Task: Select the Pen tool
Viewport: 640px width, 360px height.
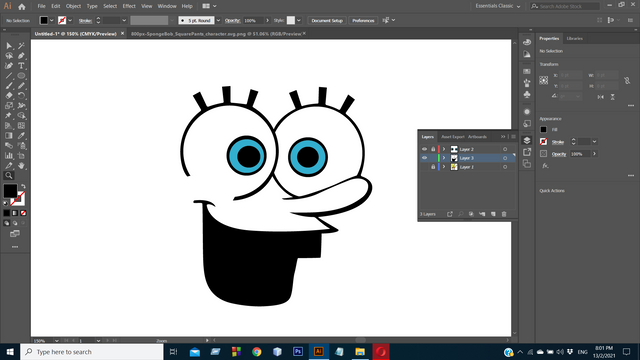Action: (x=21, y=56)
